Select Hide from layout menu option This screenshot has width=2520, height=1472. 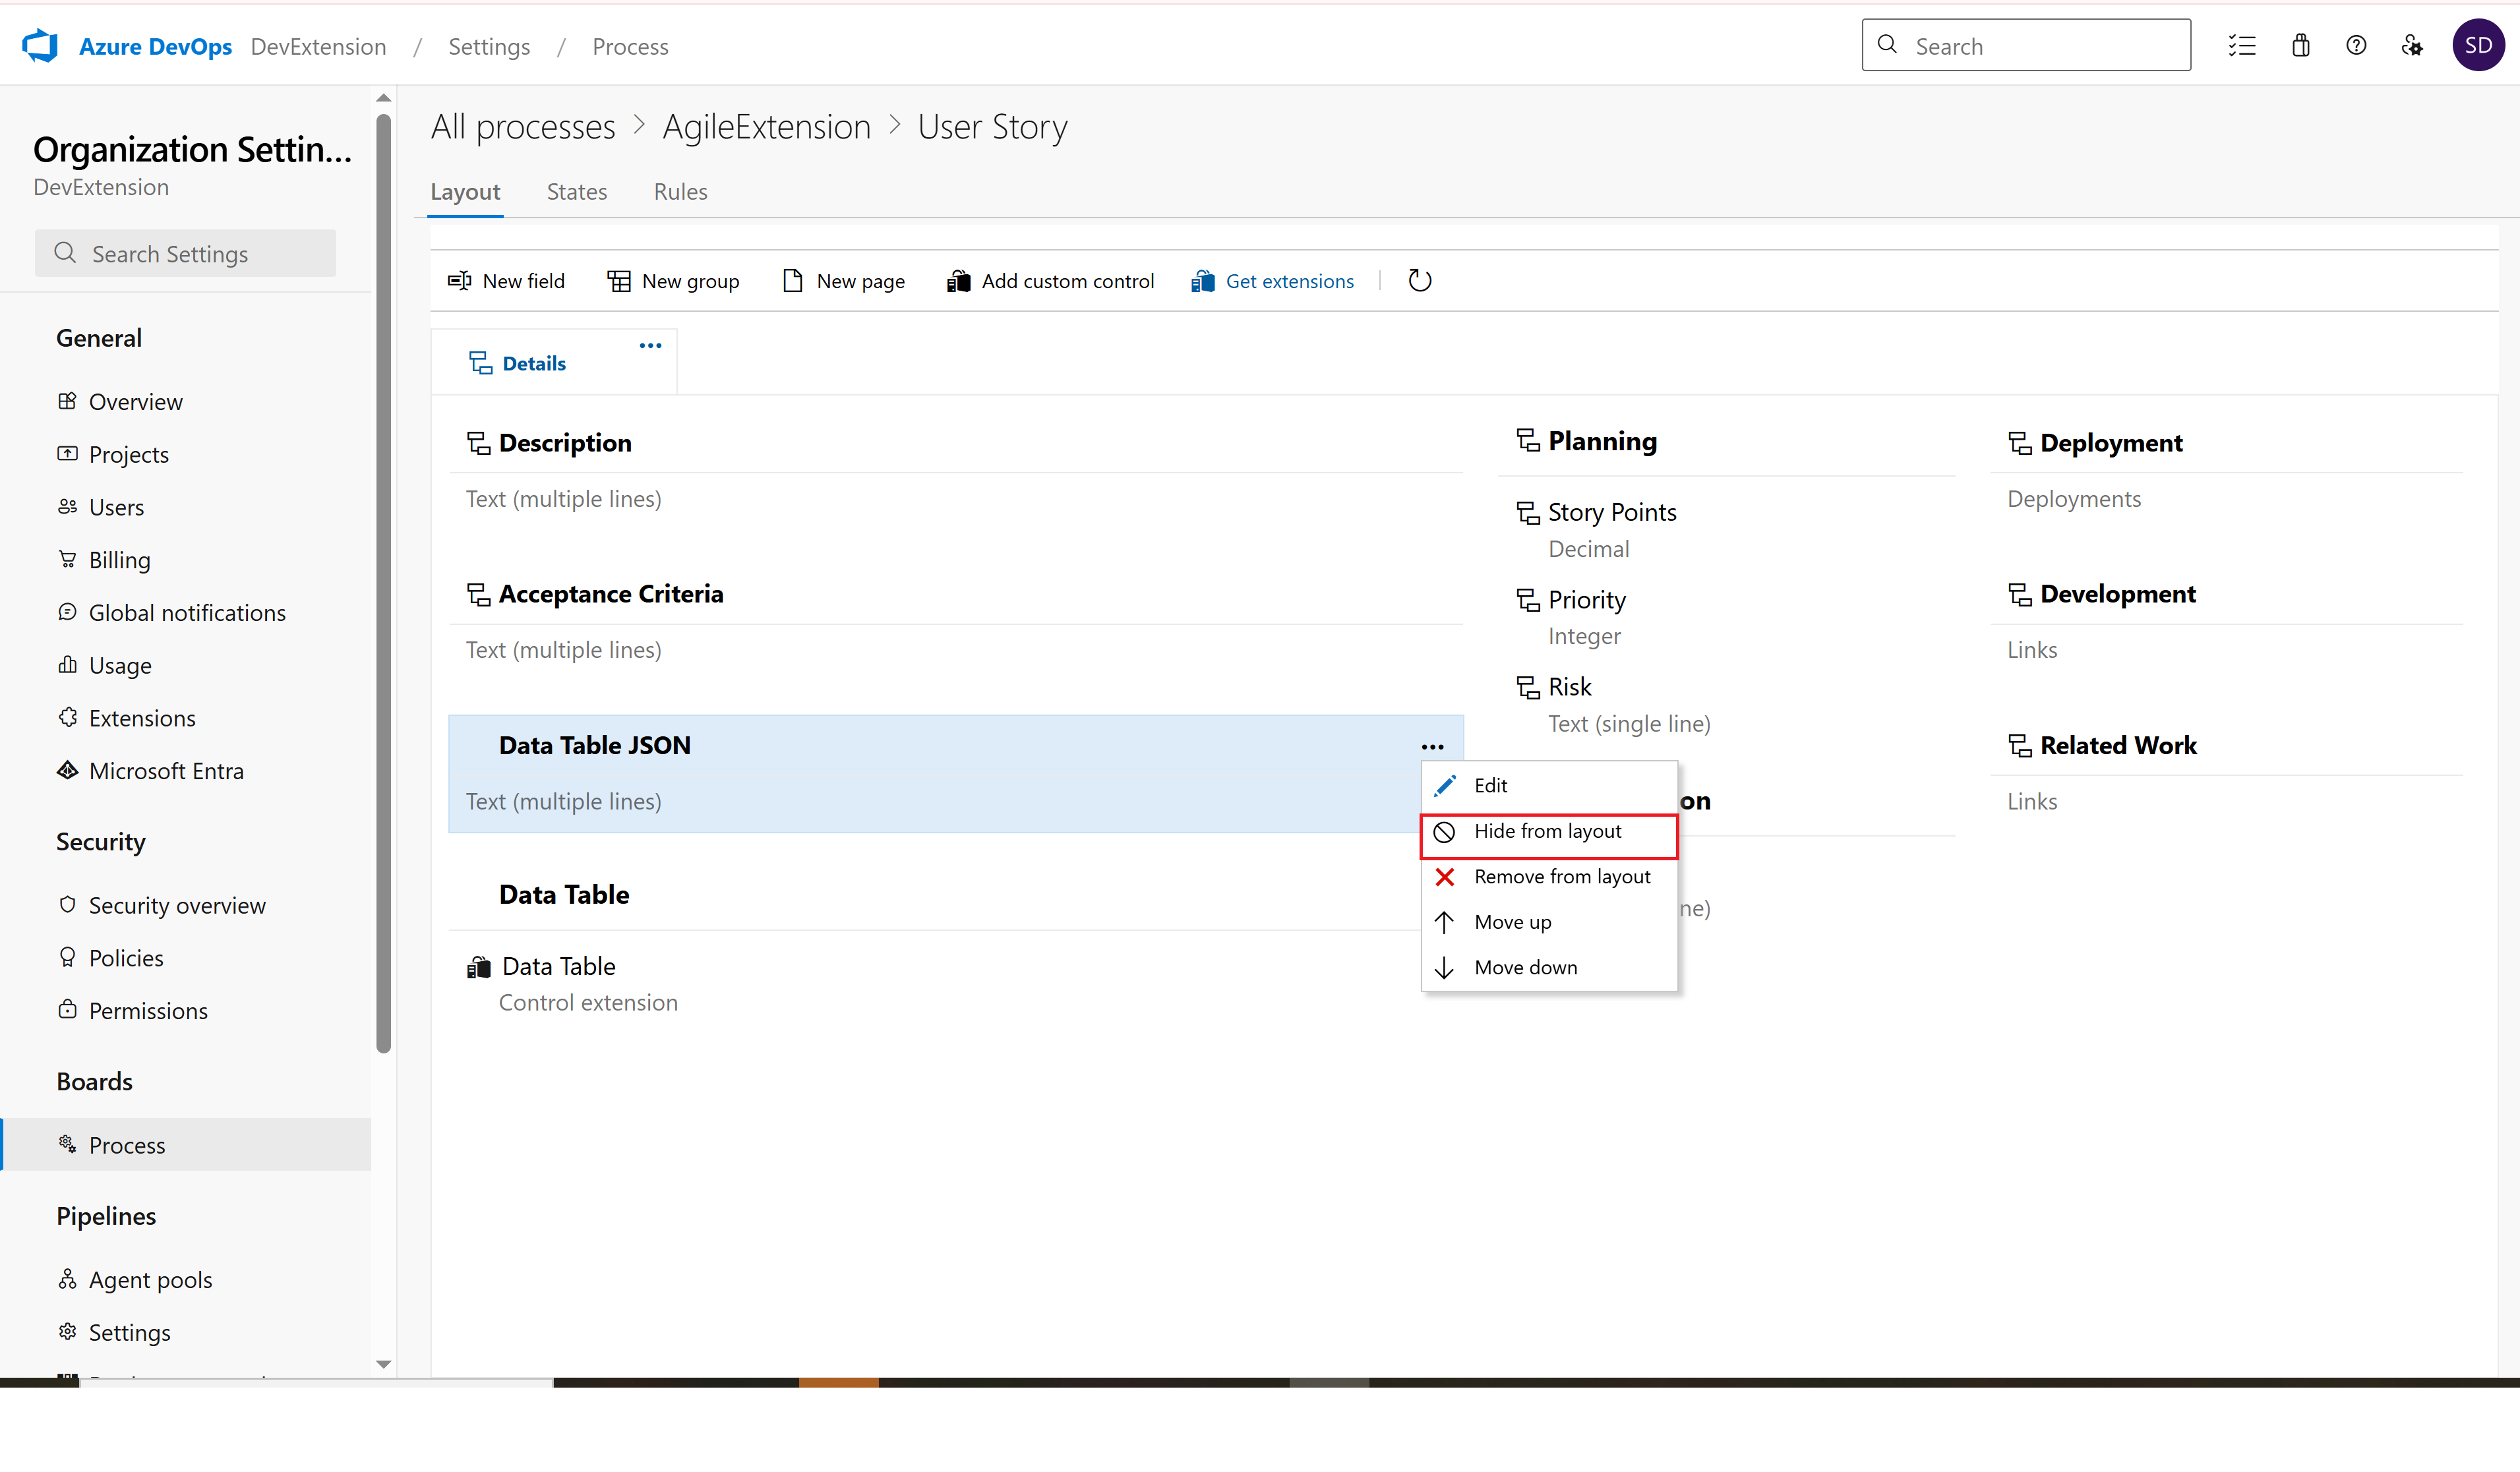click(1547, 832)
